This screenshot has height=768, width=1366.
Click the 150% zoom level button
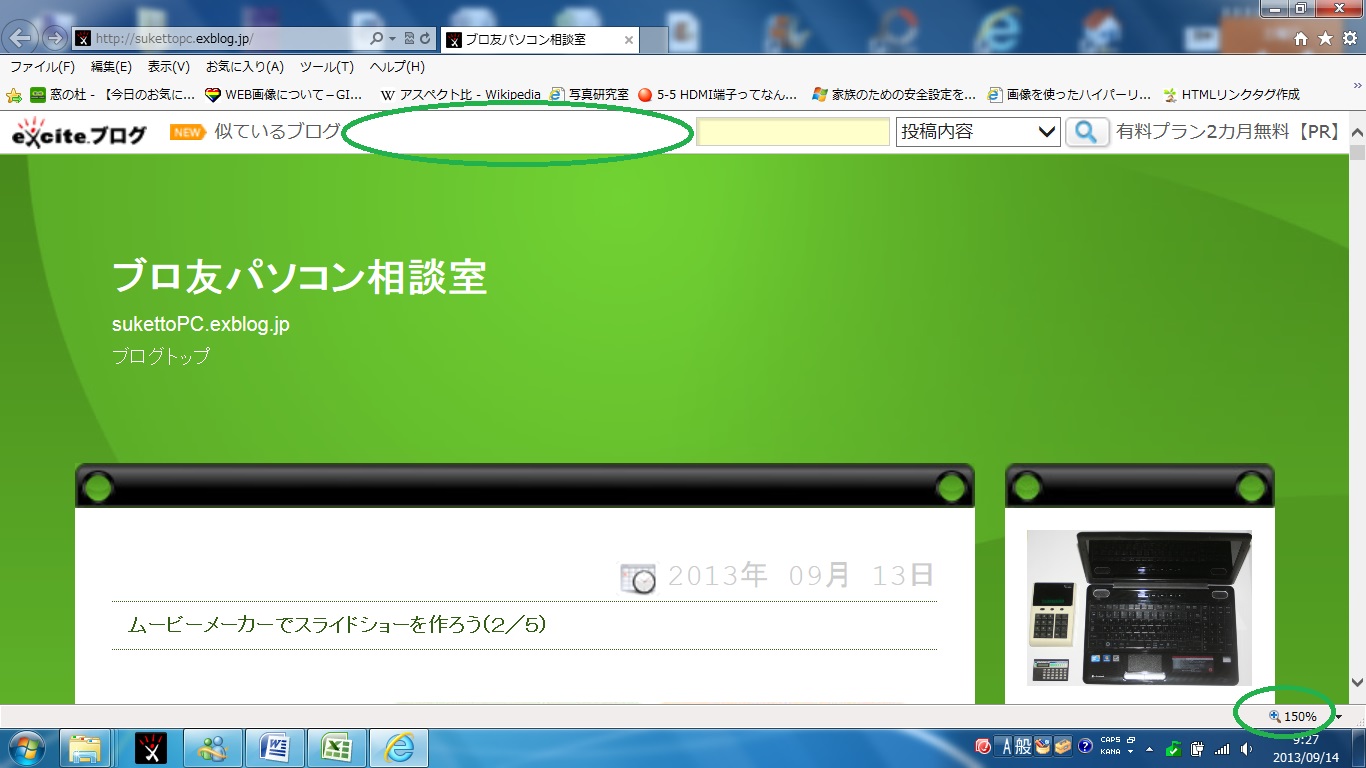[x=1293, y=717]
